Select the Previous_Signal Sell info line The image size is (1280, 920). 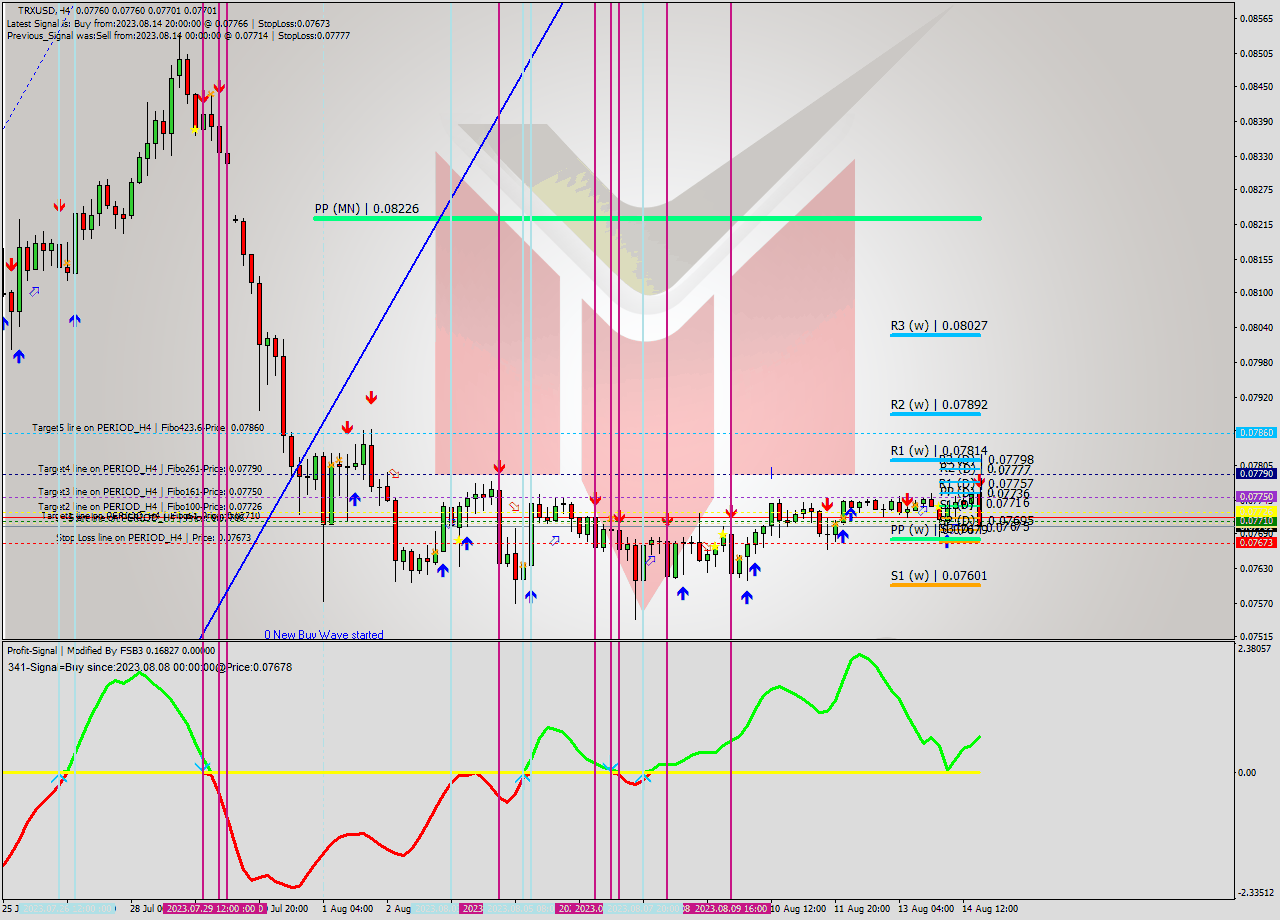pyautogui.click(x=178, y=35)
